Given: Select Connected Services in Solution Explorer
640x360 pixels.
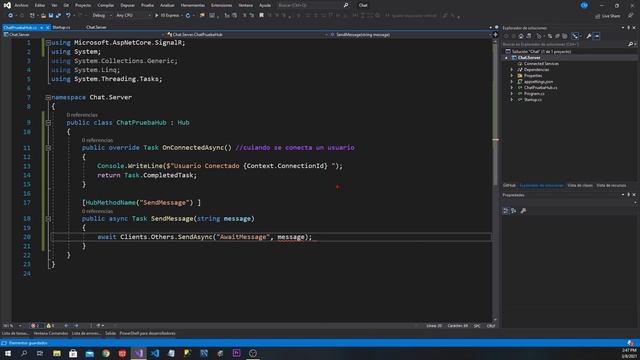Looking at the screenshot, I should 541,64.
